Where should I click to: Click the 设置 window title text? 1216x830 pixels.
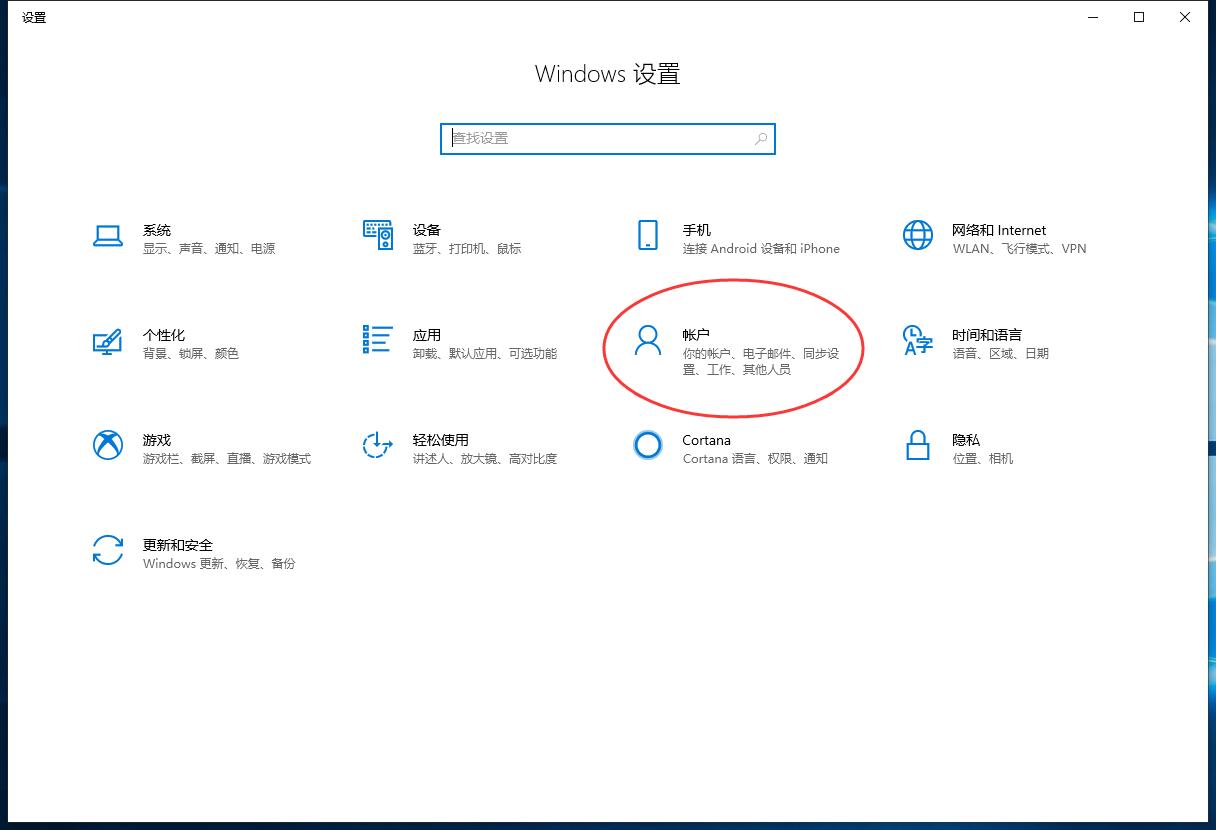34,18
